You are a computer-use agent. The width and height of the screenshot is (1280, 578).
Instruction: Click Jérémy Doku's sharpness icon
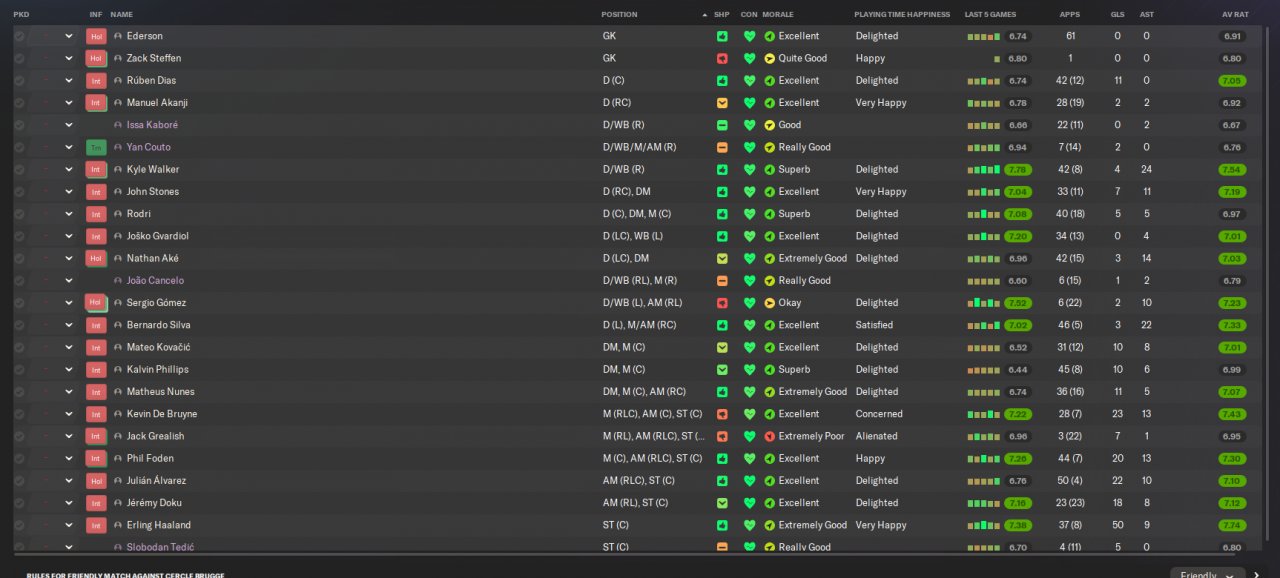point(722,503)
